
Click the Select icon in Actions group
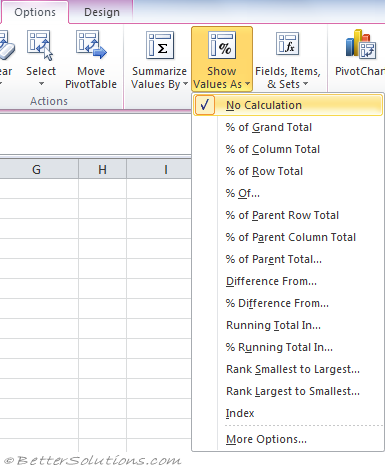click(40, 45)
